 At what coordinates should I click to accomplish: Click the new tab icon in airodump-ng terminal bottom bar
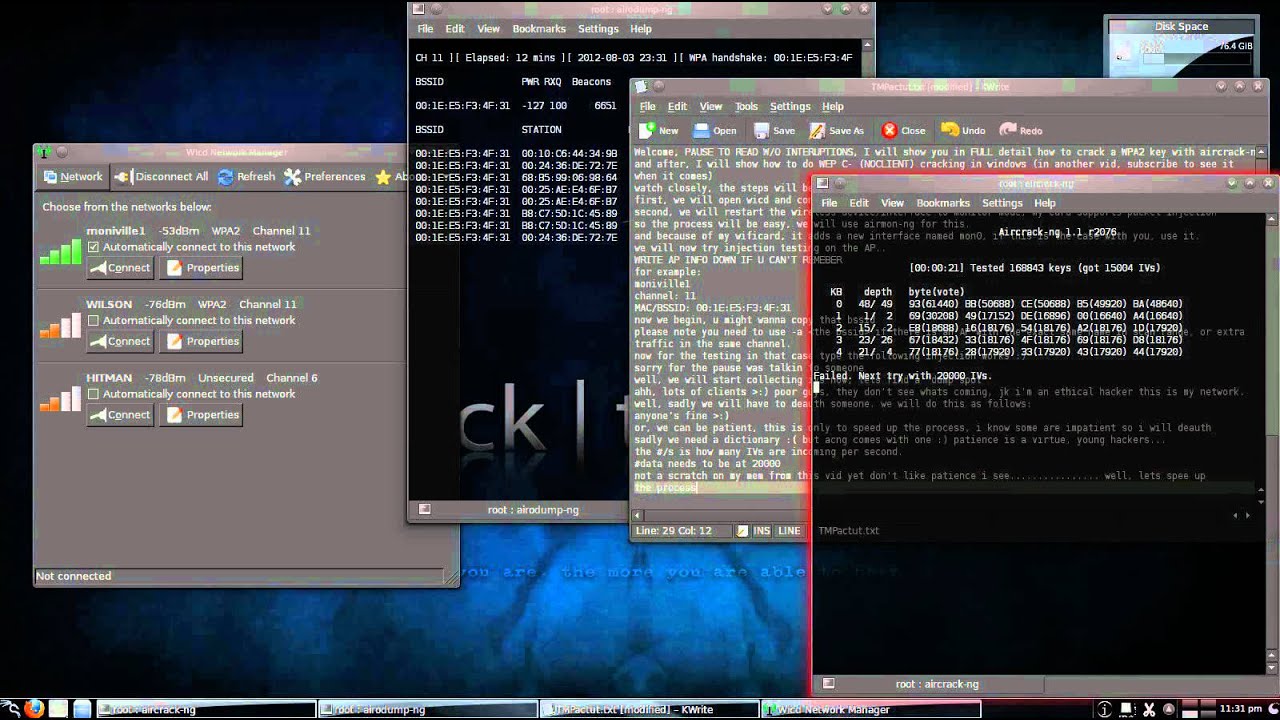click(x=424, y=509)
